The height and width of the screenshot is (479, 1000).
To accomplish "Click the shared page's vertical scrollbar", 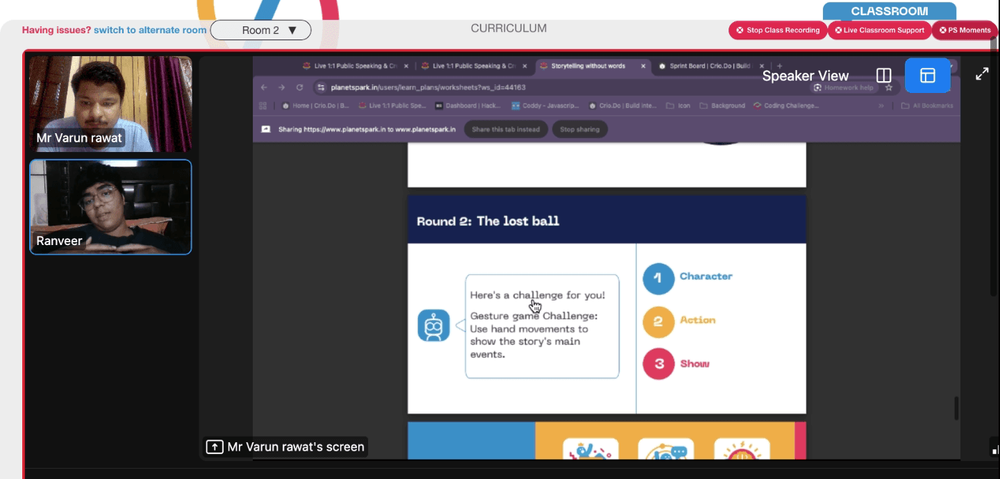I will pyautogui.click(x=955, y=407).
